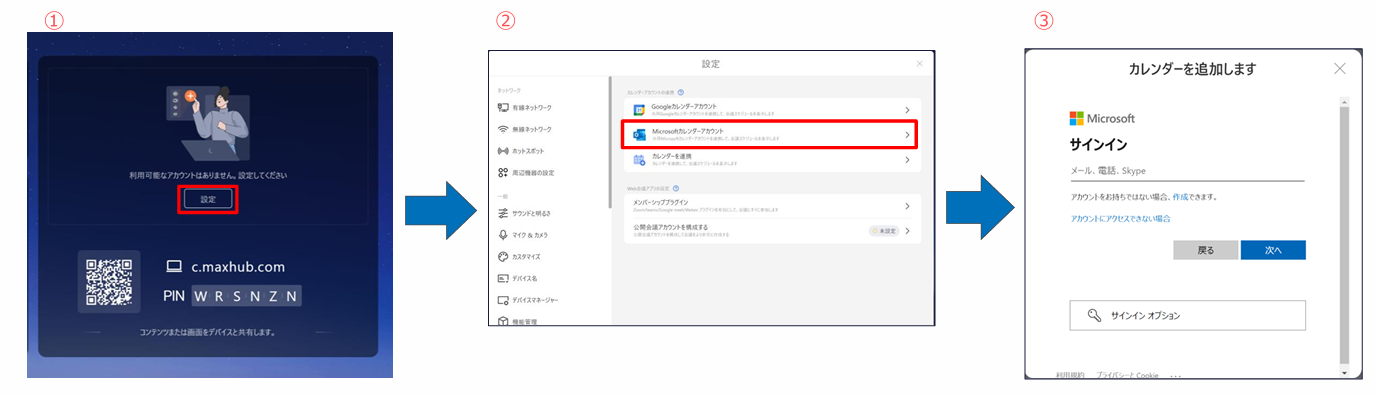Click the PIN code W R S N Z N
The image size is (1377, 396).
pyautogui.click(x=246, y=297)
